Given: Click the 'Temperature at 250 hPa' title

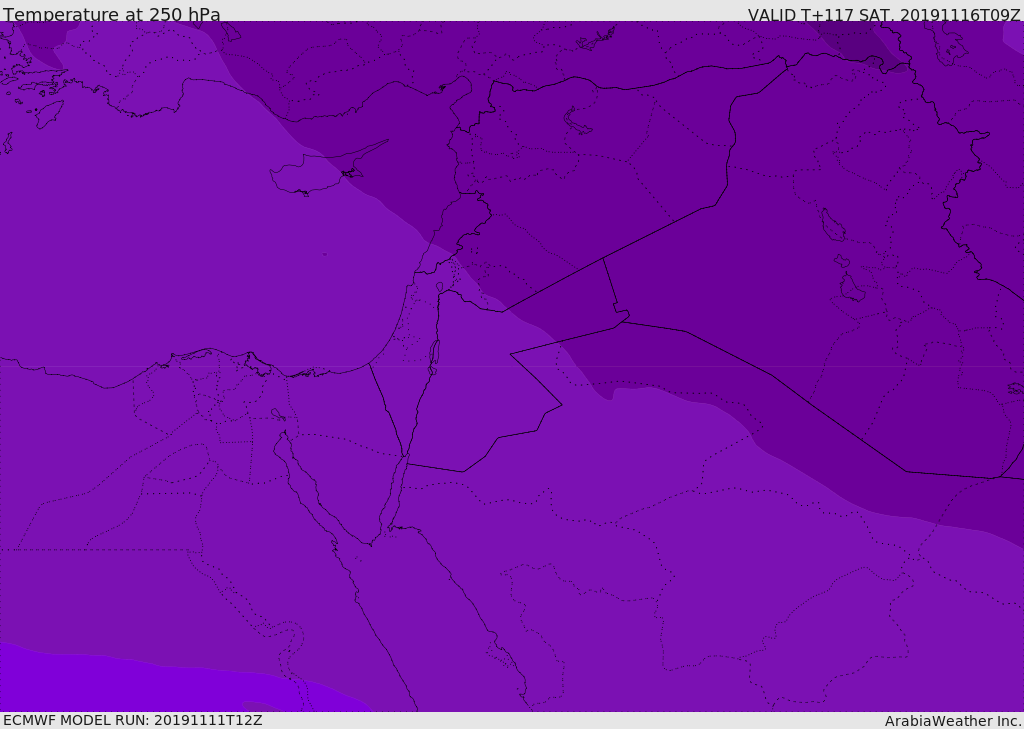Looking at the screenshot, I should point(112,14).
